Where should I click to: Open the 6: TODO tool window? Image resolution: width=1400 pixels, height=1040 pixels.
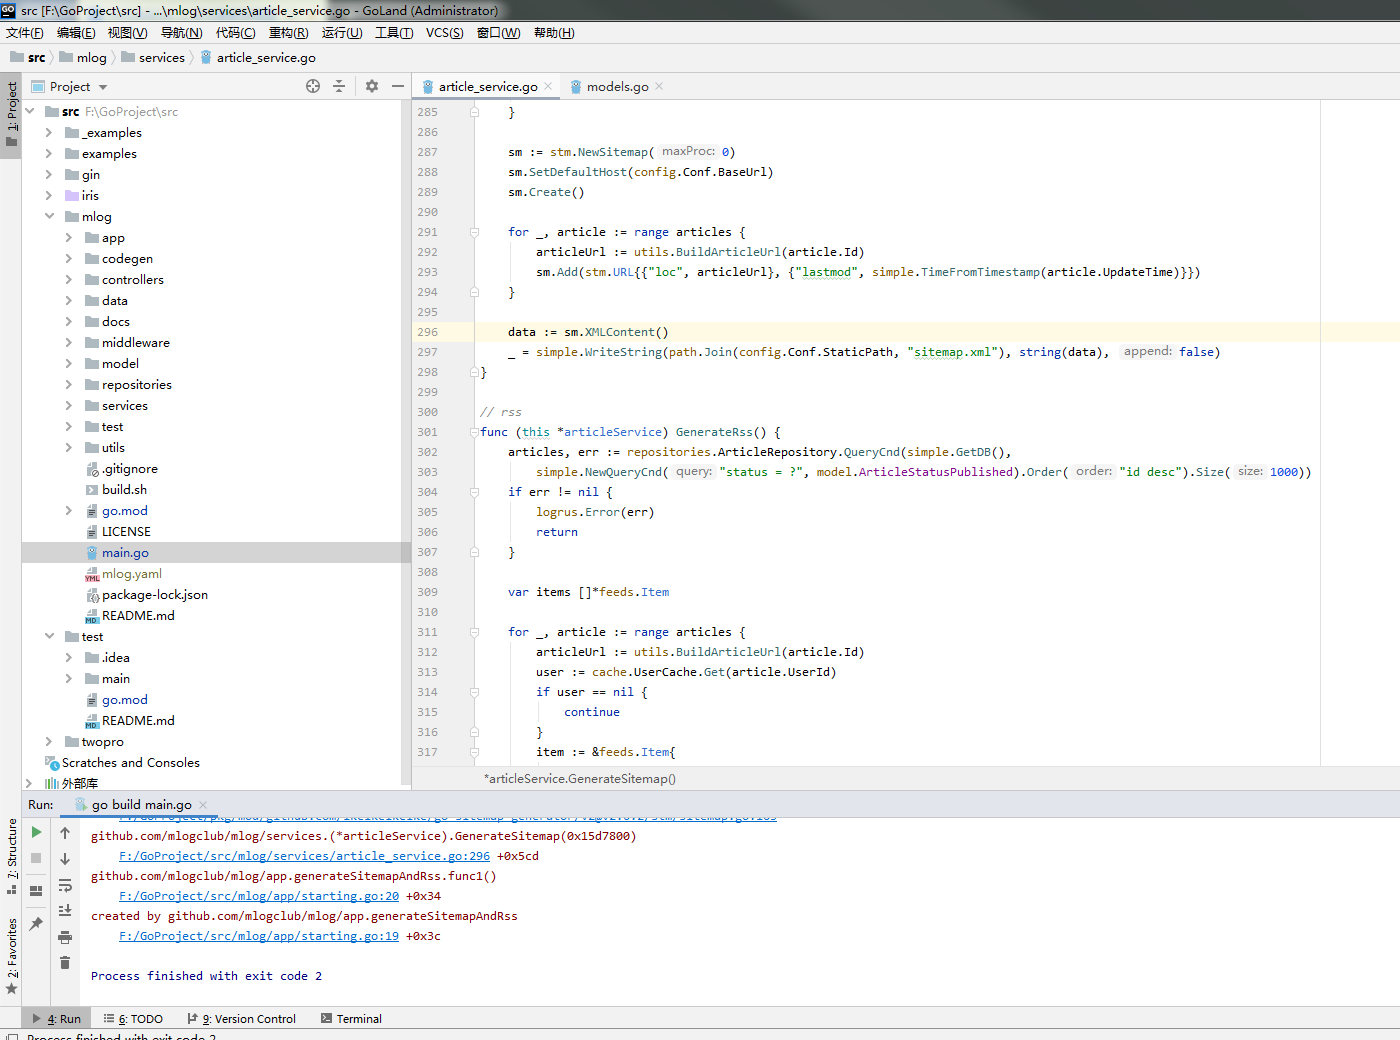tap(133, 1019)
